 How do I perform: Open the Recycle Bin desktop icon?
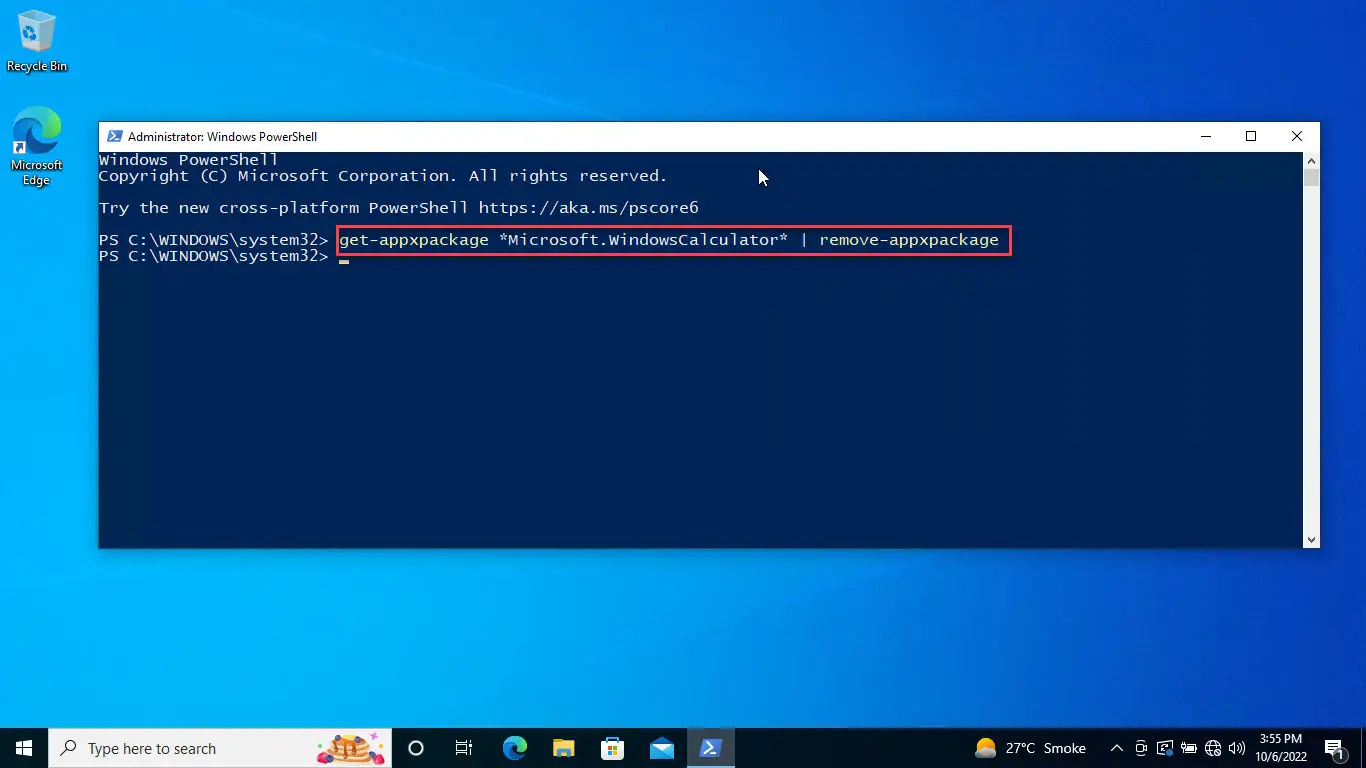tap(37, 42)
